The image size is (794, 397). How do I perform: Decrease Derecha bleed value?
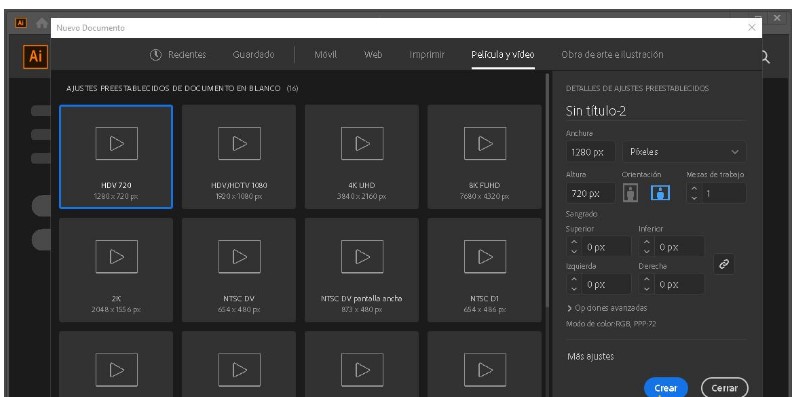tap(646, 289)
